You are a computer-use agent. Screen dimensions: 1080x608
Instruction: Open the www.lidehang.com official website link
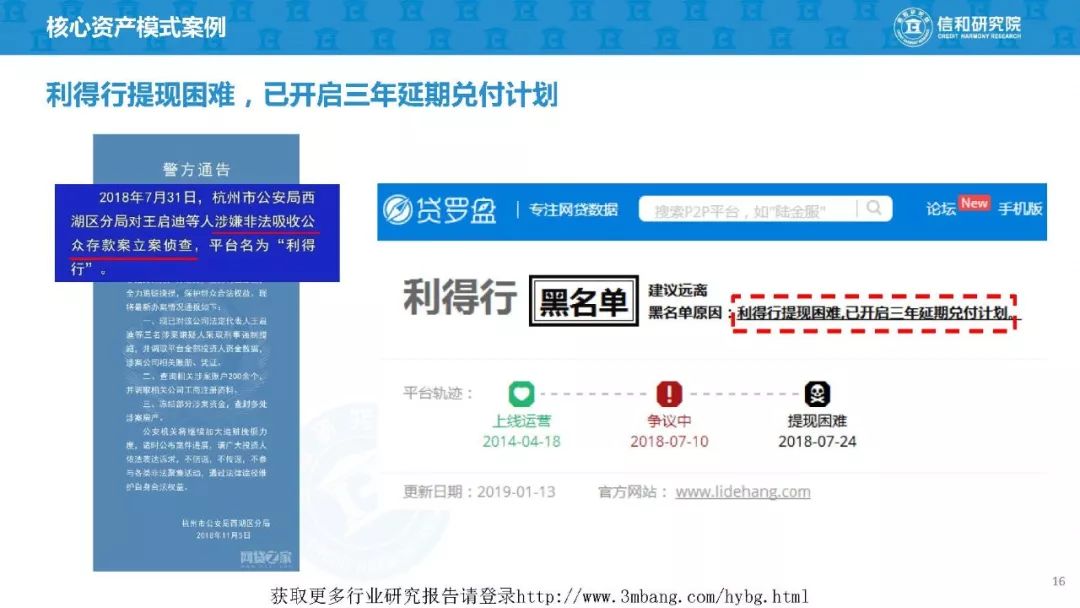(742, 492)
